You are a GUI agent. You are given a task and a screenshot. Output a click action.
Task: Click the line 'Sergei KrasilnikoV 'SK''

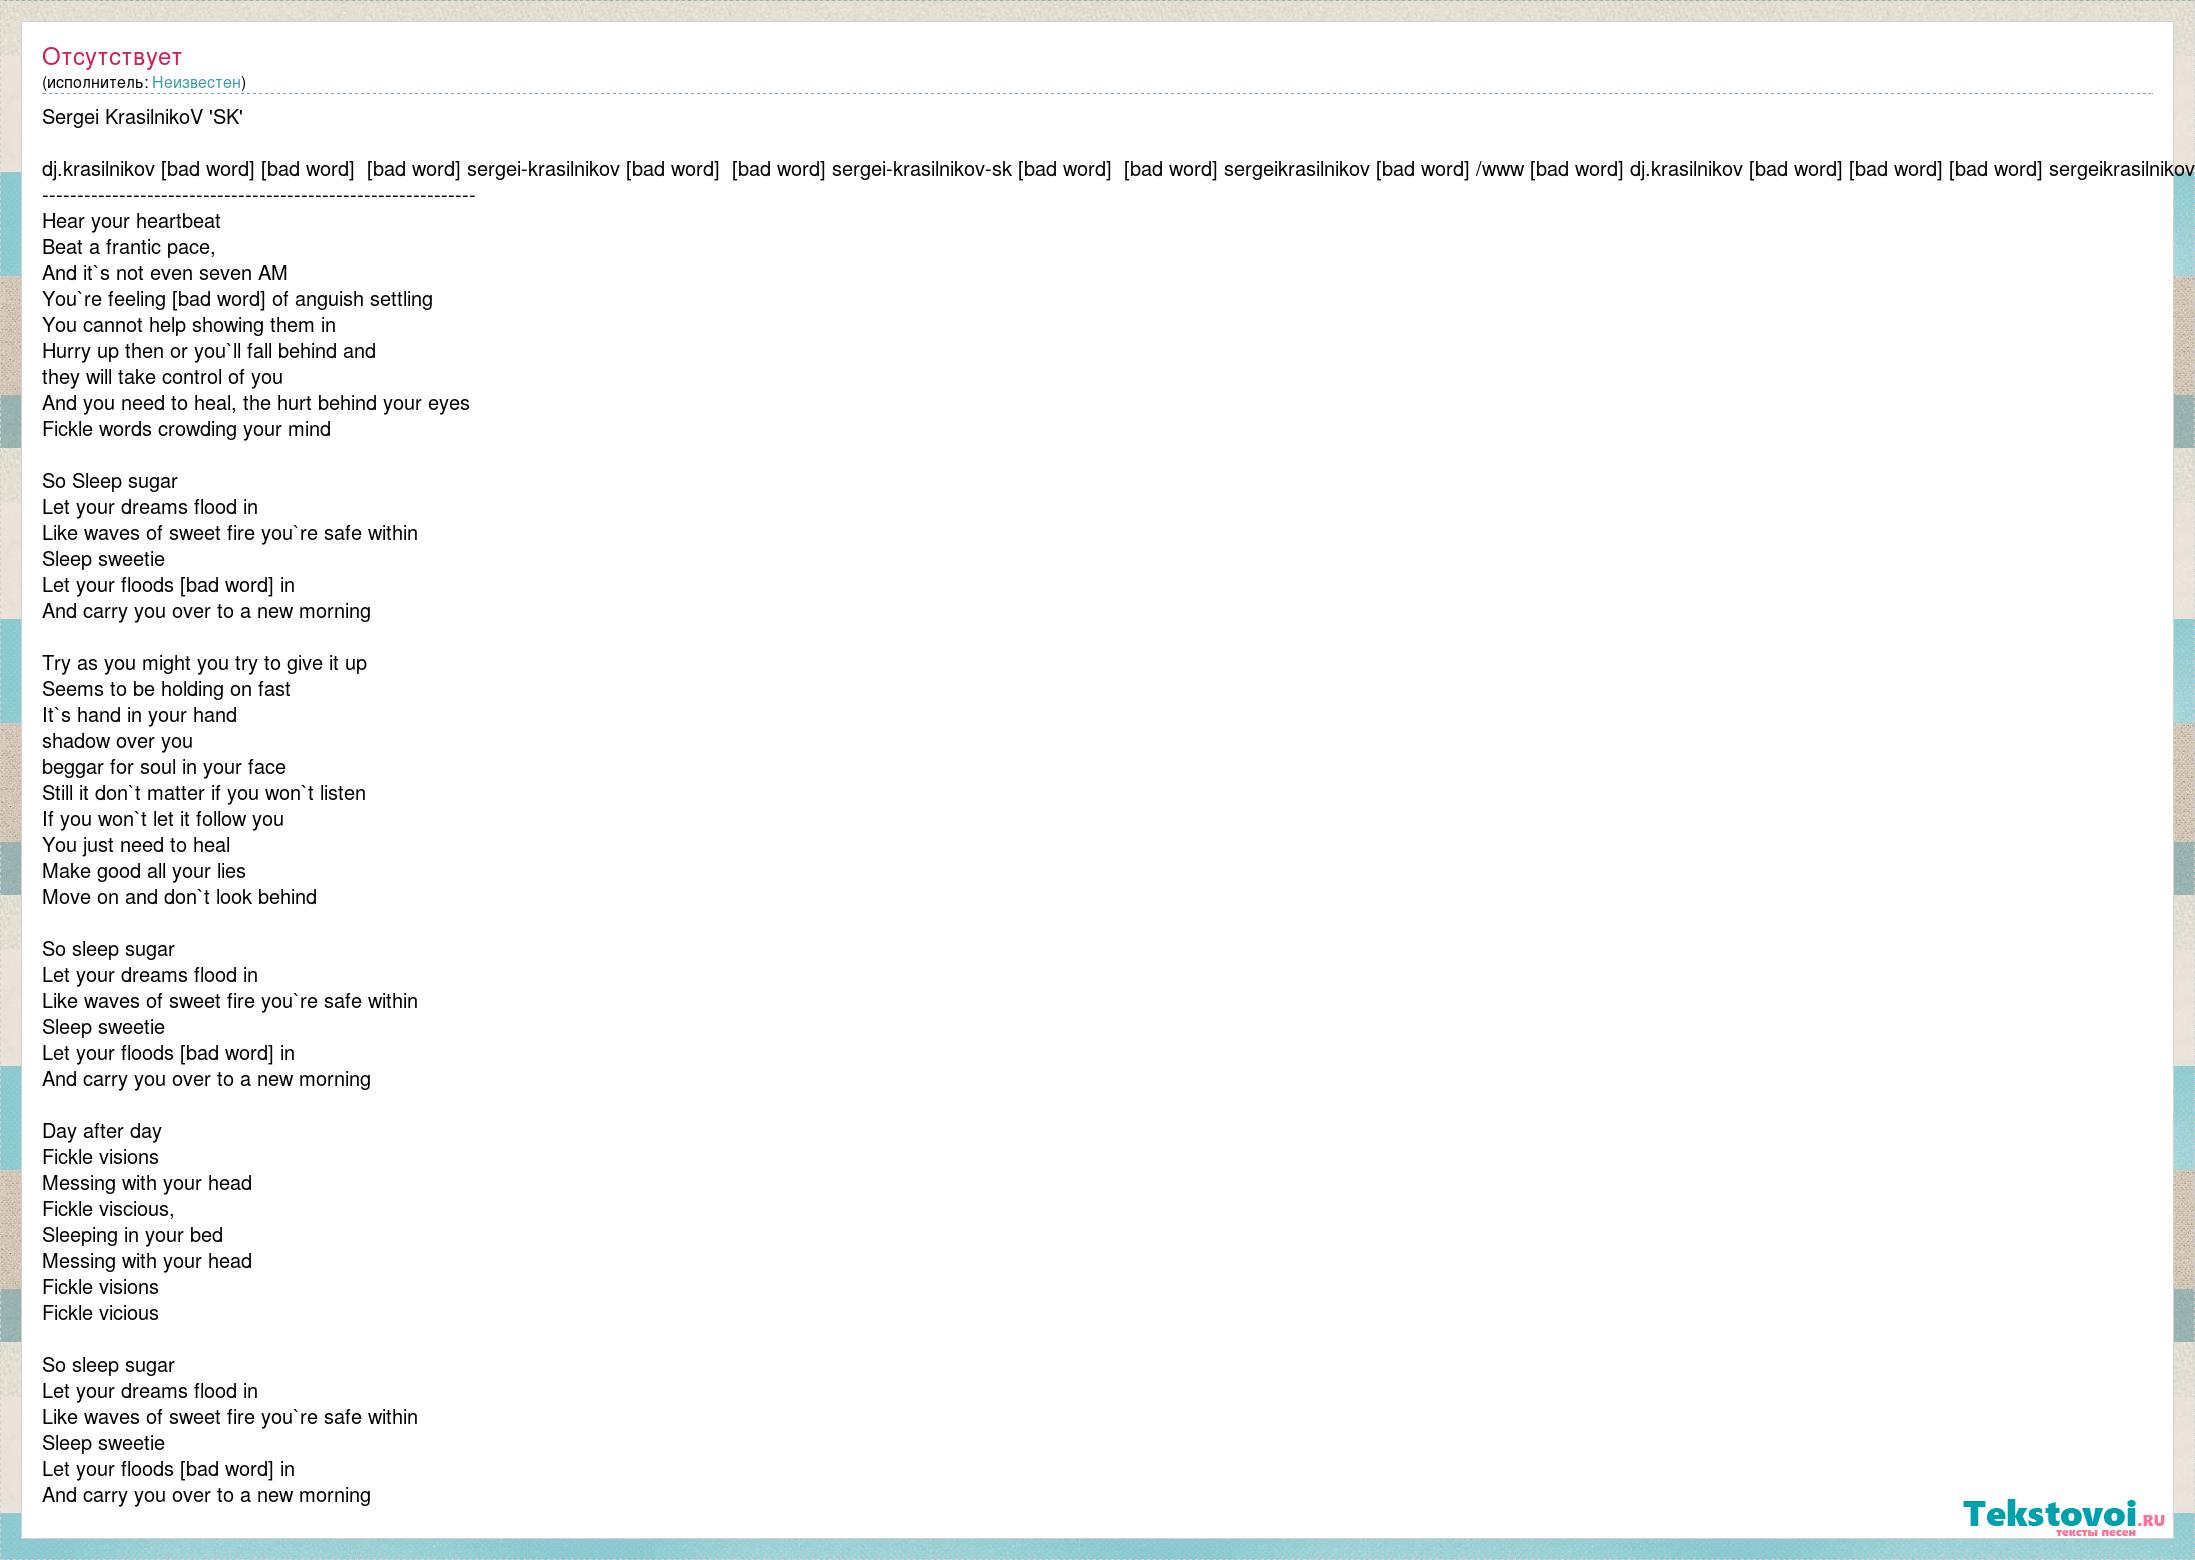(142, 117)
